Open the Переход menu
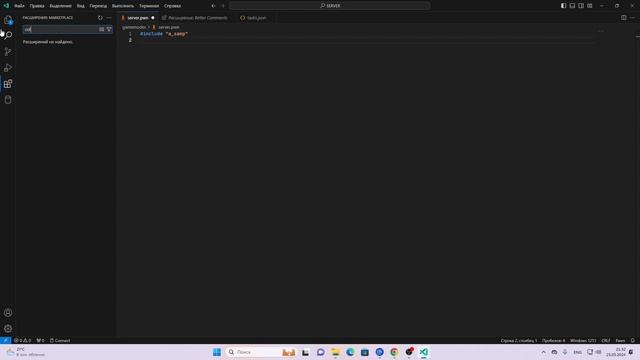Image resolution: width=640 pixels, height=360 pixels. point(98,6)
